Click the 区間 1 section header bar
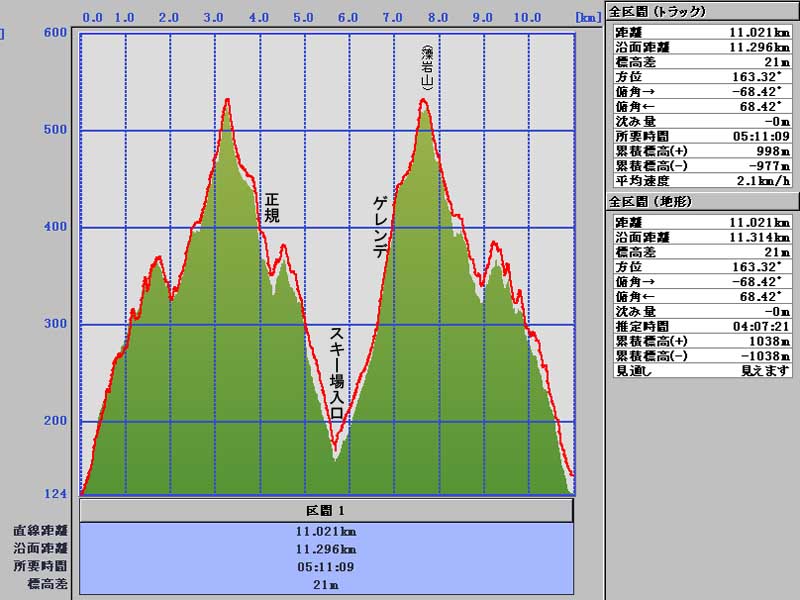 [326, 511]
